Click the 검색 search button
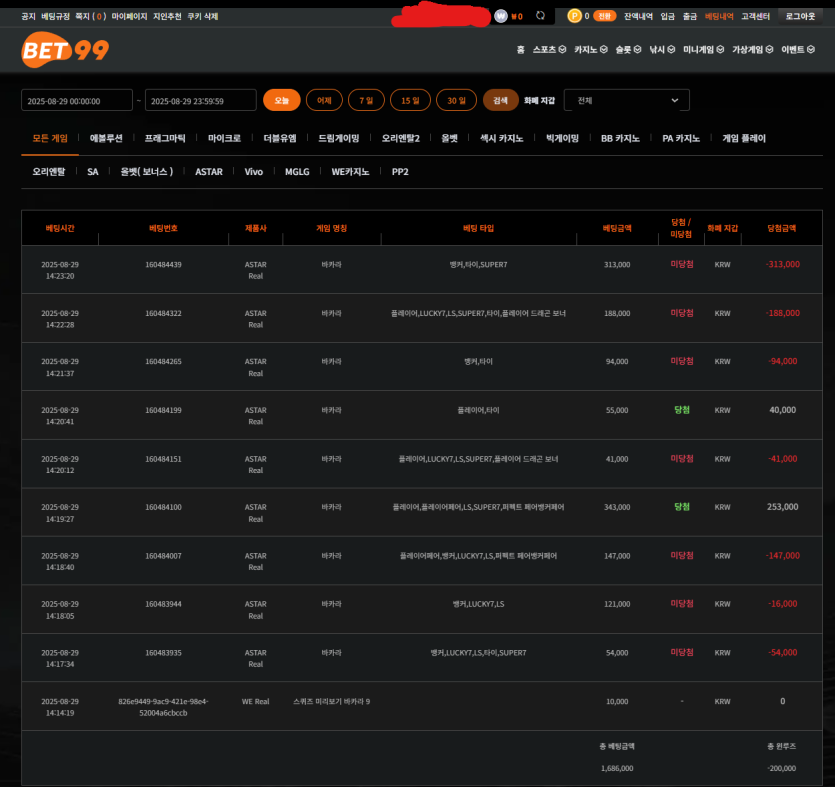Viewport: 835px width, 787px height. (501, 100)
